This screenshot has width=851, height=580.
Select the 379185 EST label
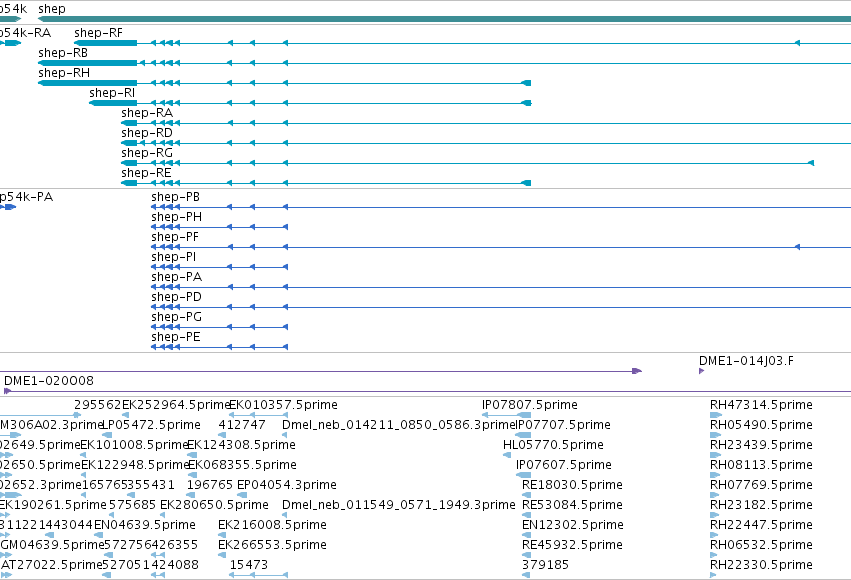(x=545, y=566)
